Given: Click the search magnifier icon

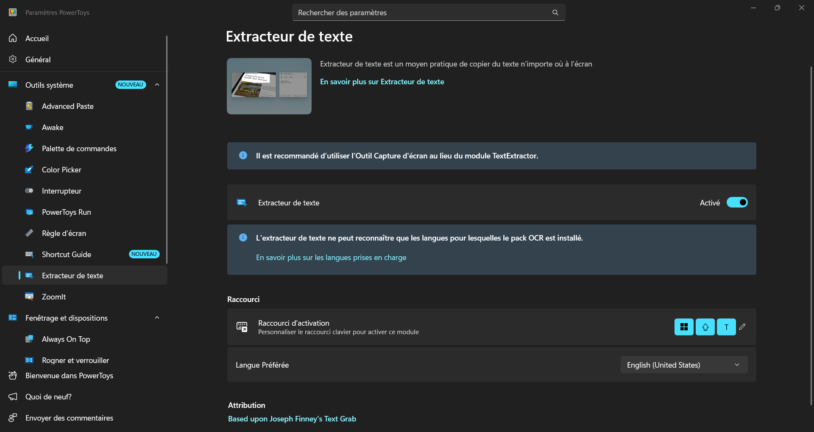Looking at the screenshot, I should coord(555,12).
